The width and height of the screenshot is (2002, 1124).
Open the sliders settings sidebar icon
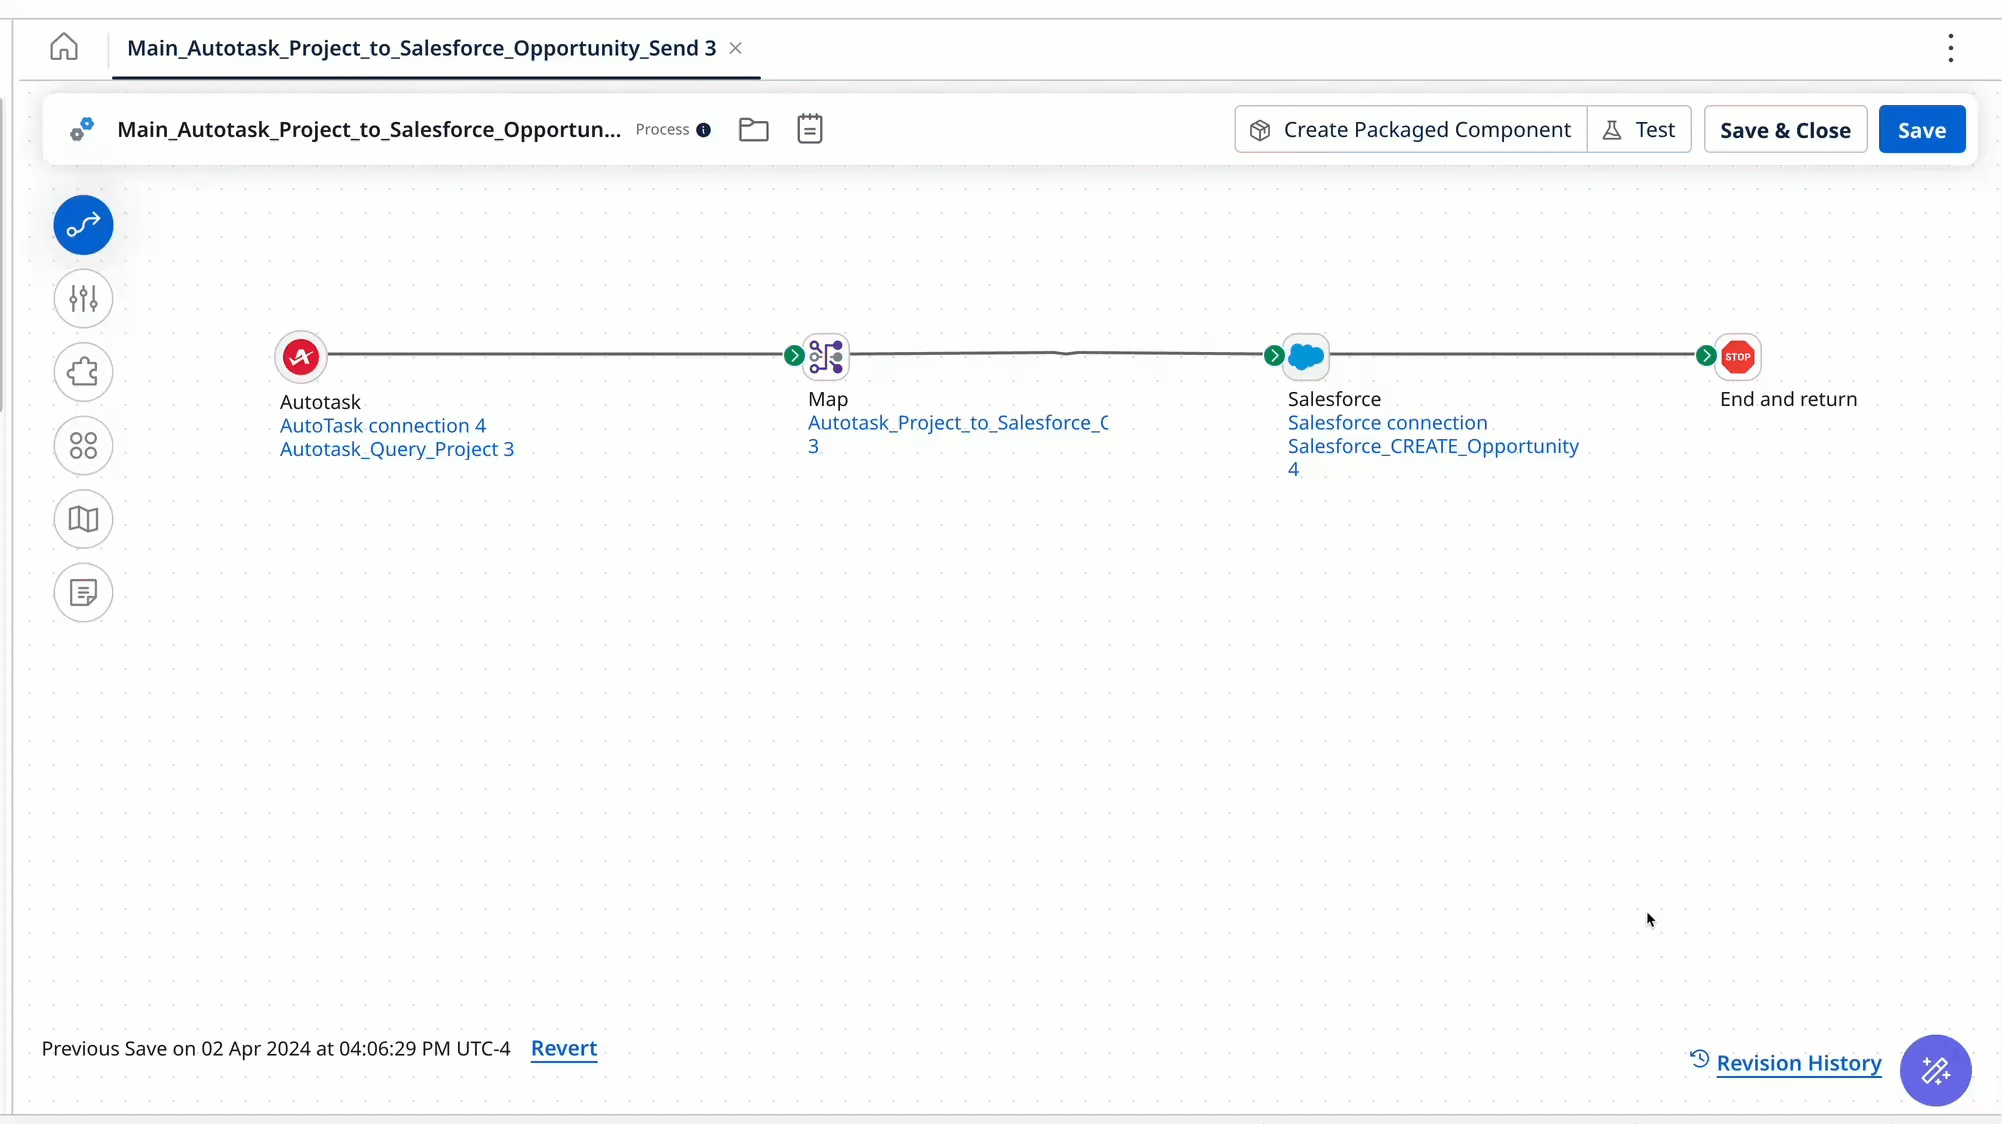[83, 298]
